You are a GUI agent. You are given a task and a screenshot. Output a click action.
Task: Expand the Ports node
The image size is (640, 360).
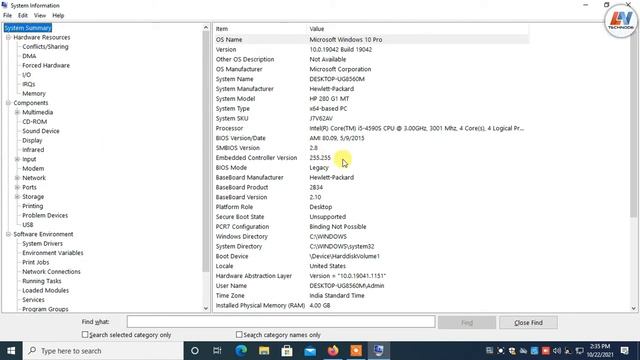pos(17,187)
